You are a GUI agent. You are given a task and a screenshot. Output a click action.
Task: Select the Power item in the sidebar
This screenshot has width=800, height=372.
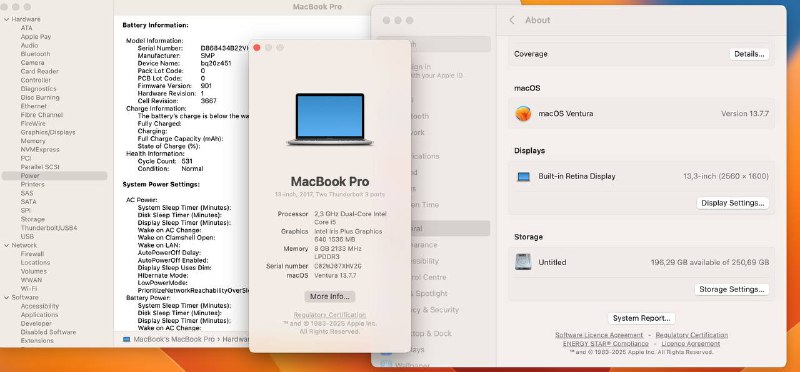(x=55, y=176)
